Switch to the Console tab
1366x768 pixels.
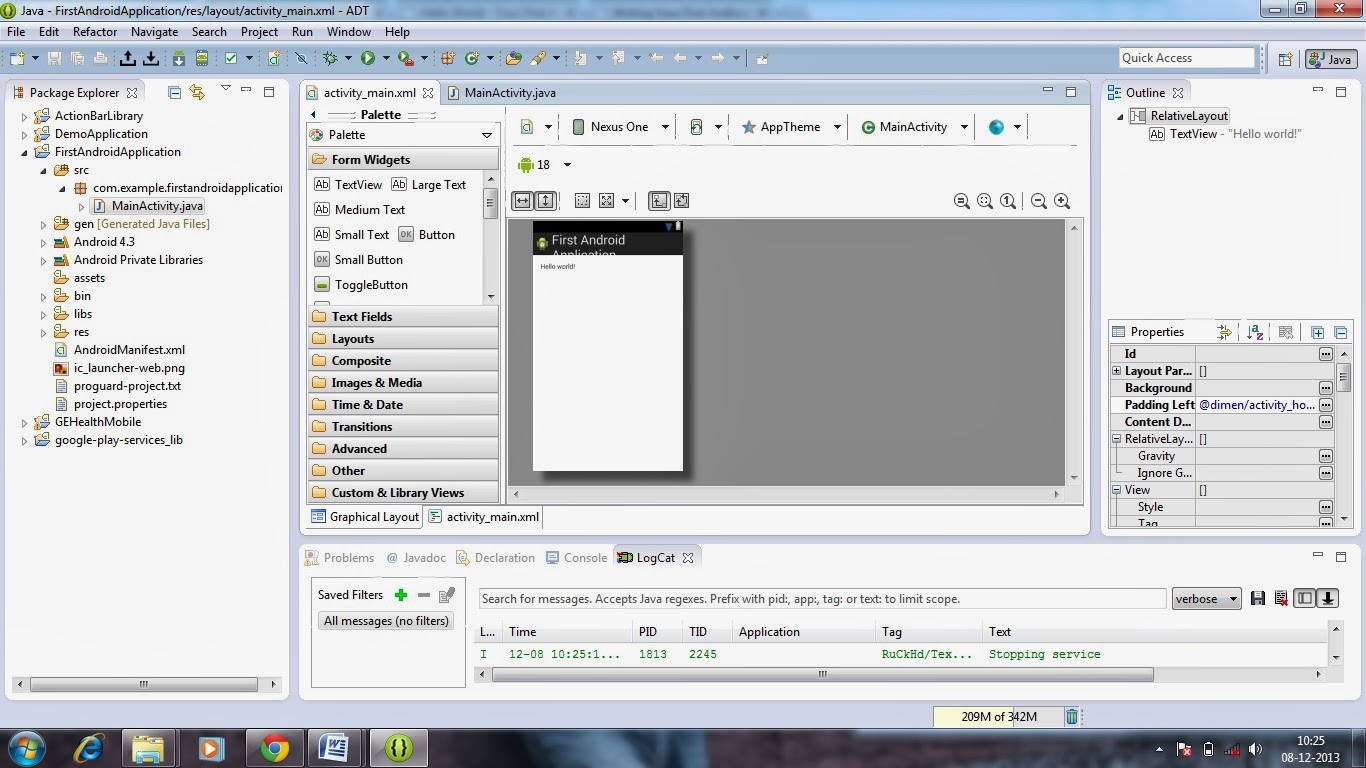pos(577,558)
